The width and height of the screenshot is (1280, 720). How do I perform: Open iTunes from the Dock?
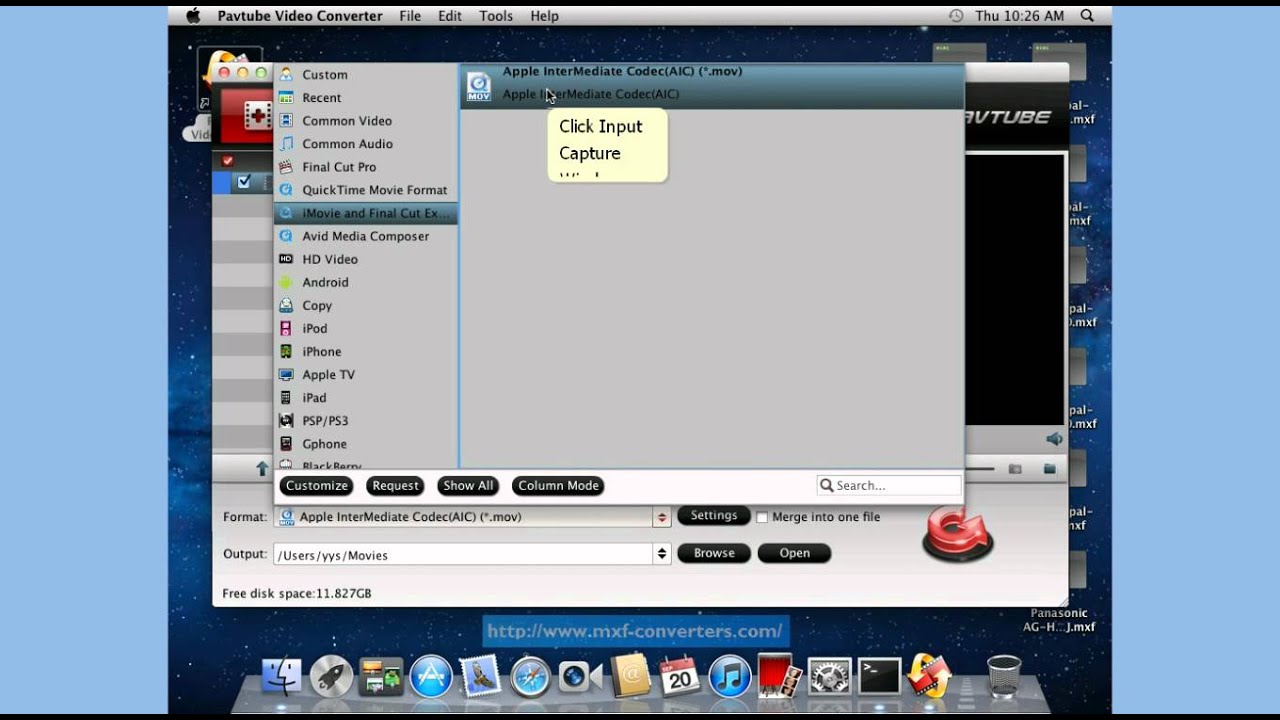tap(730, 677)
